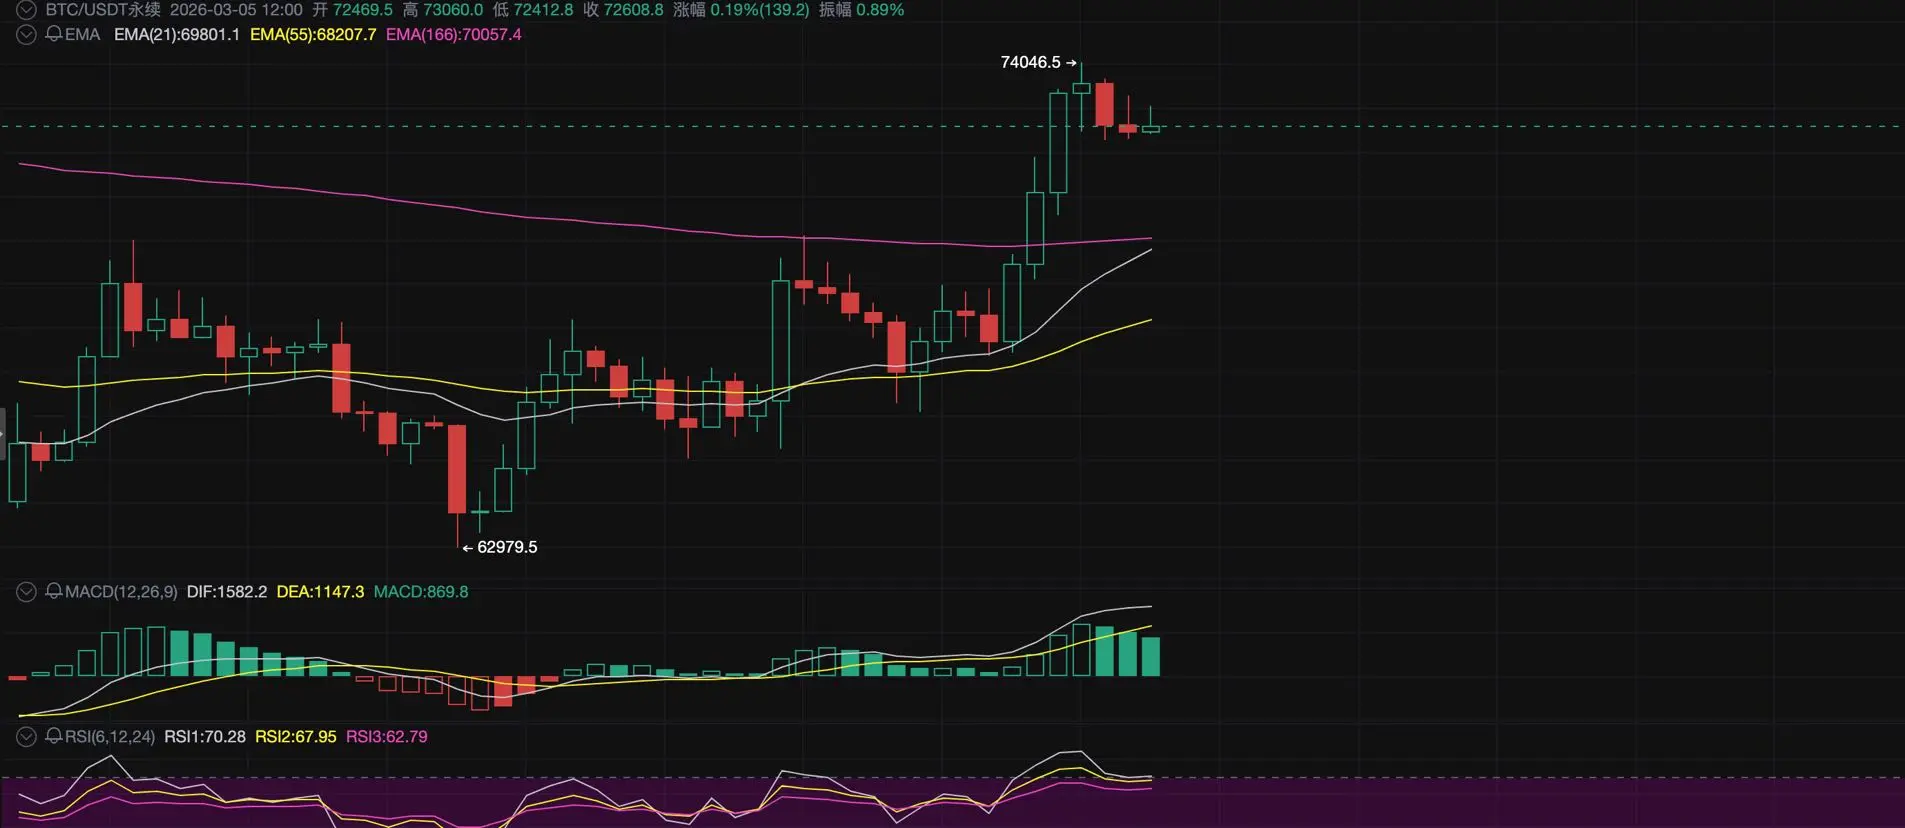Screen dimensions: 1905x828
Task: Open the MACD alert bell
Action: [54, 592]
